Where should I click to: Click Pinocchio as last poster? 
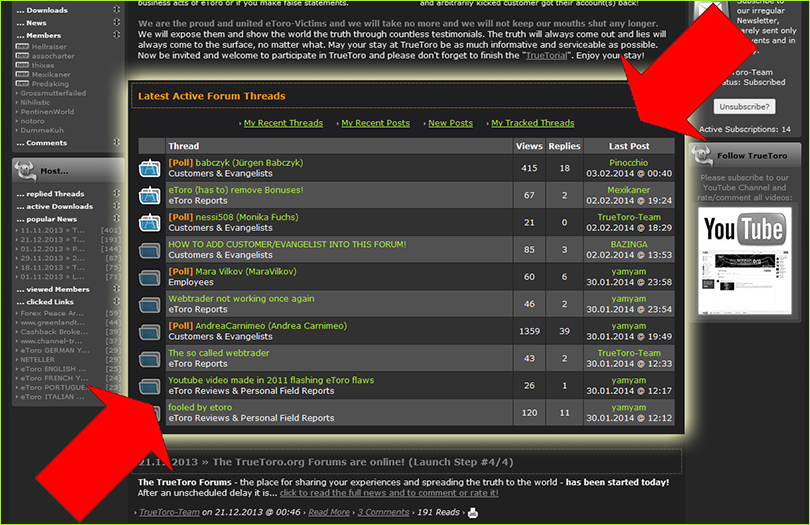tap(628, 163)
